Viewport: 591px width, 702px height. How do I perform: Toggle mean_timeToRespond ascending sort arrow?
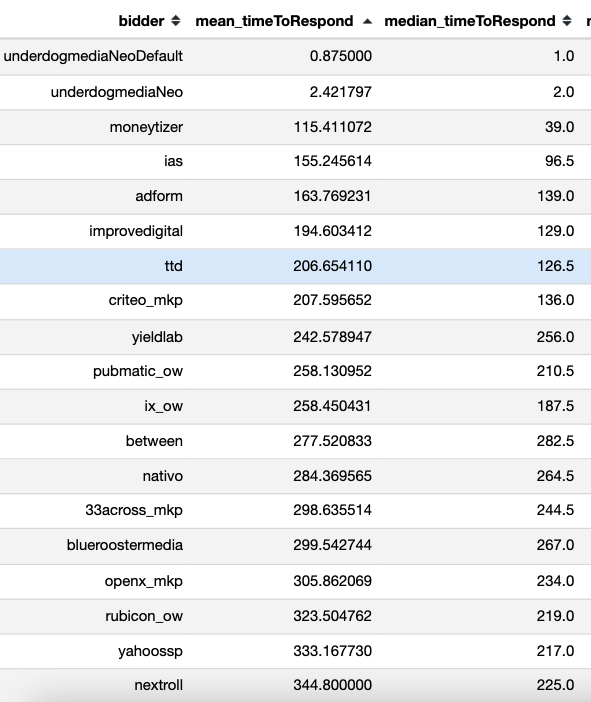[367, 21]
